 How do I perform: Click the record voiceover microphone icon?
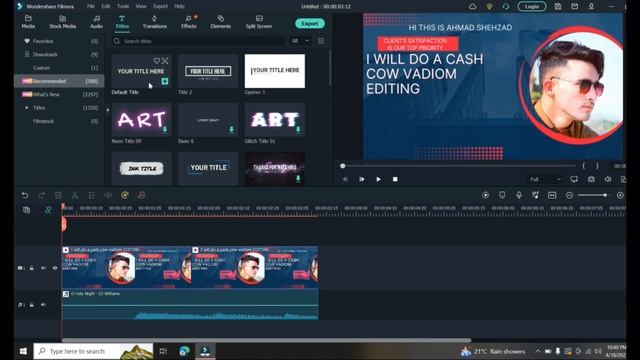coord(519,196)
